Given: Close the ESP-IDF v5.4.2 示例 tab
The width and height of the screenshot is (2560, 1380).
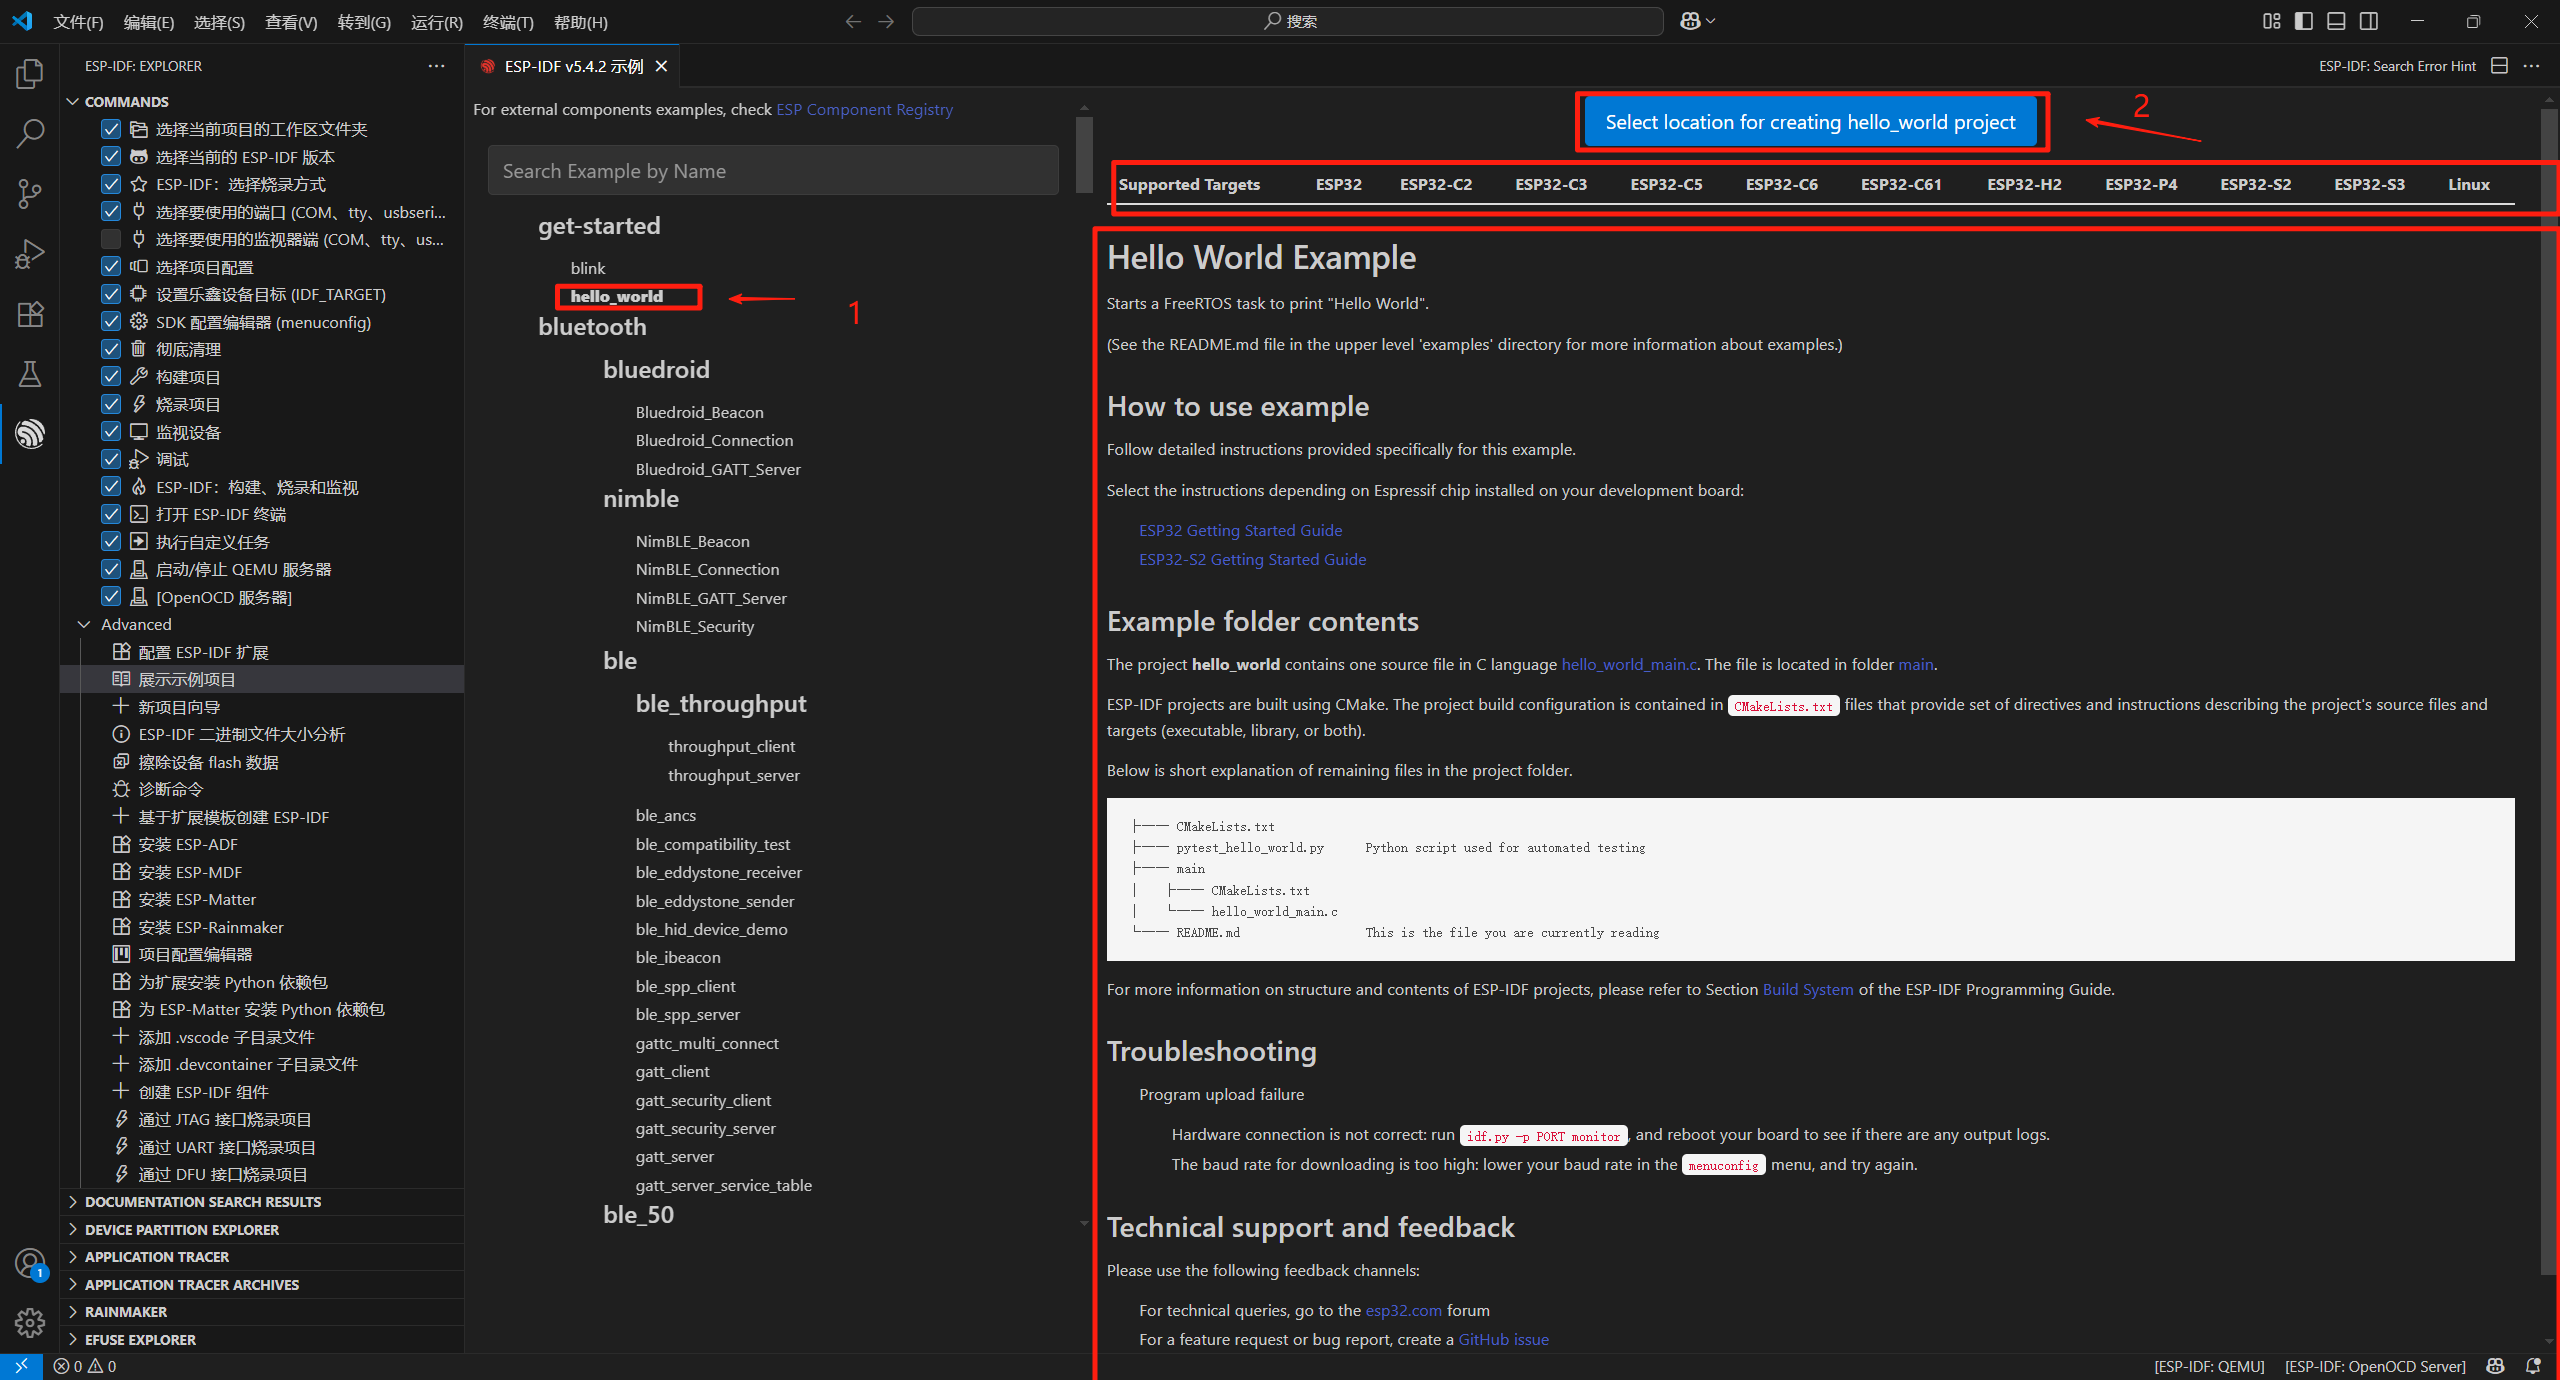Looking at the screenshot, I should coord(661,66).
